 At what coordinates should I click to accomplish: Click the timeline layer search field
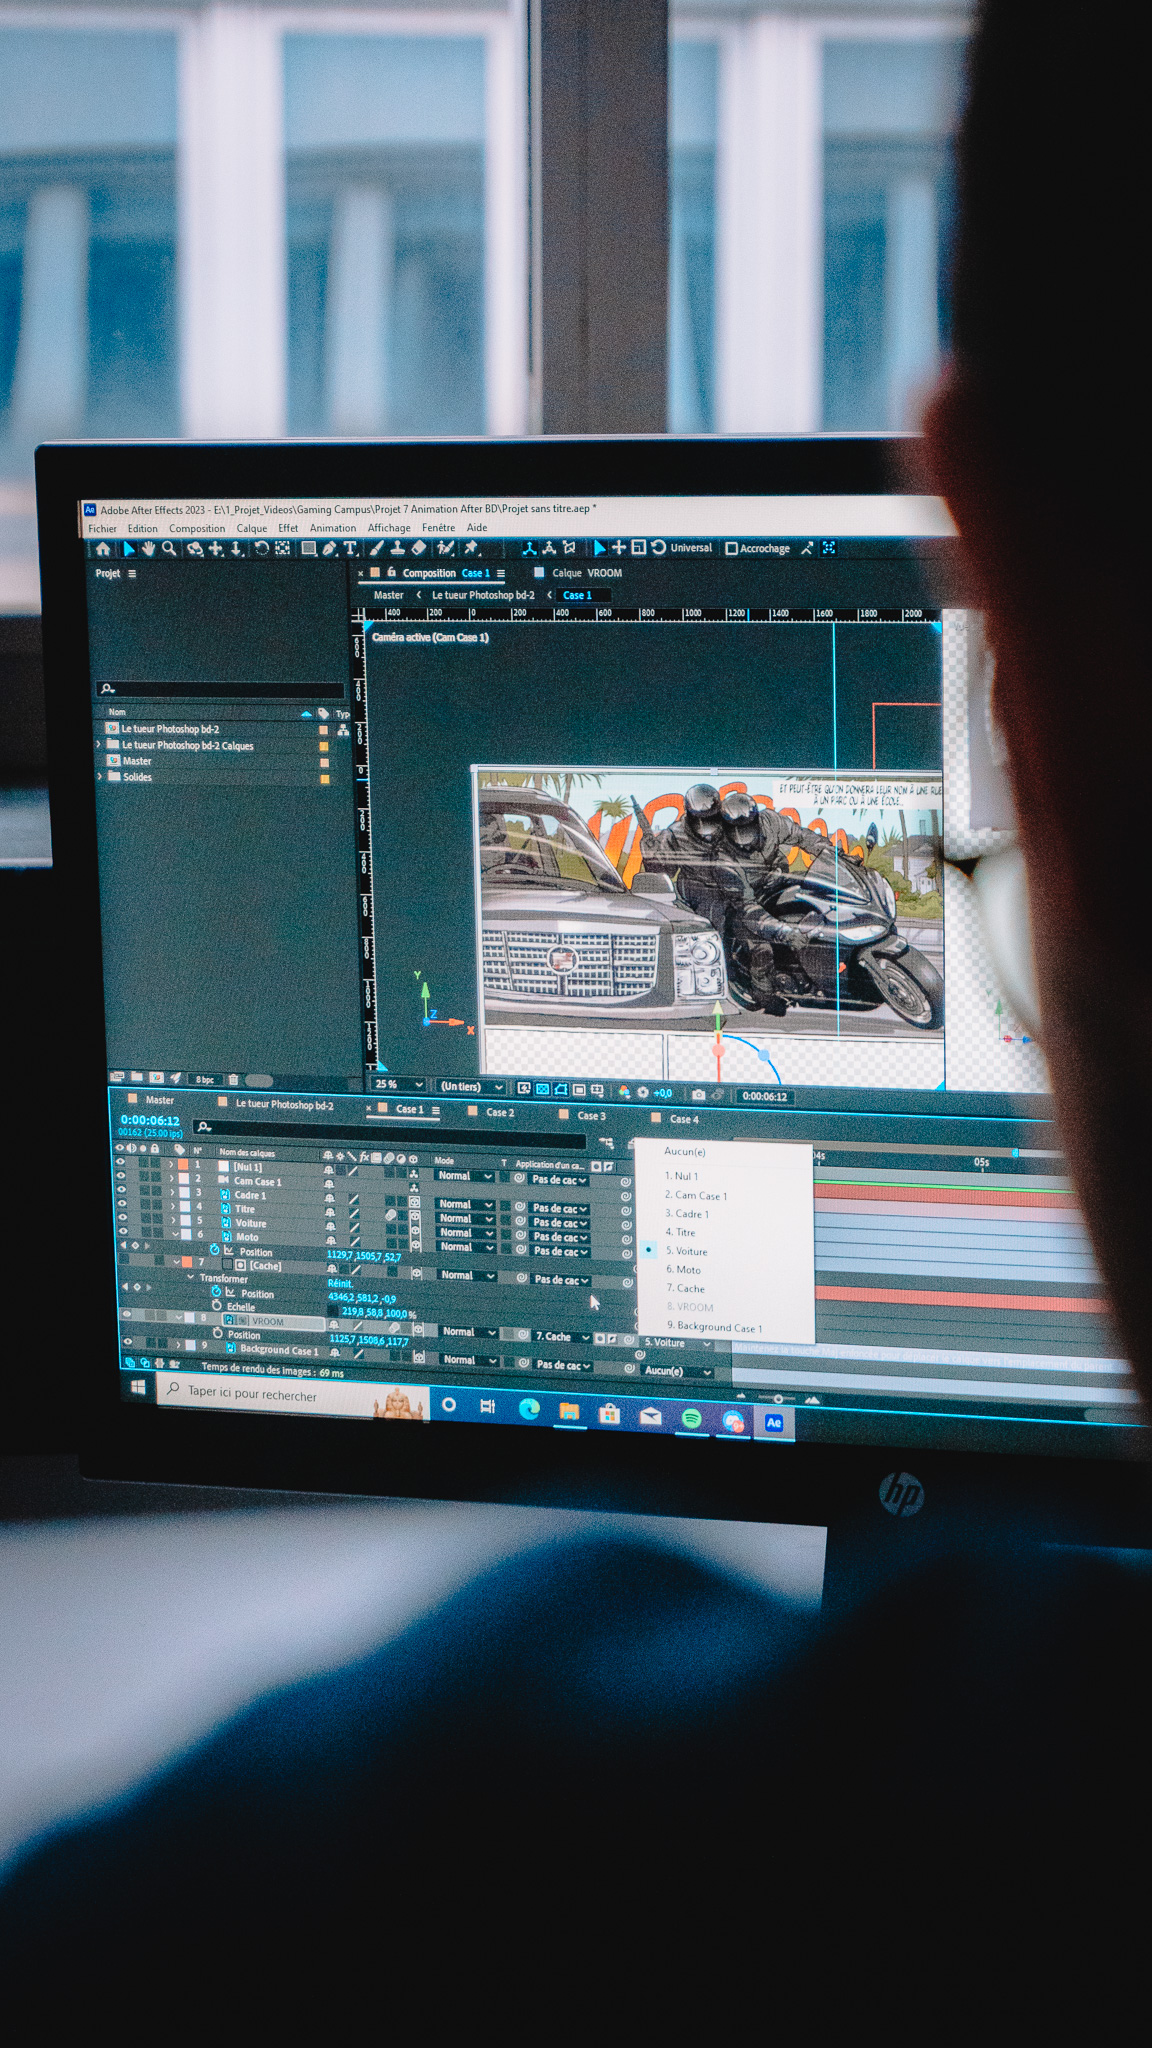[390, 1132]
